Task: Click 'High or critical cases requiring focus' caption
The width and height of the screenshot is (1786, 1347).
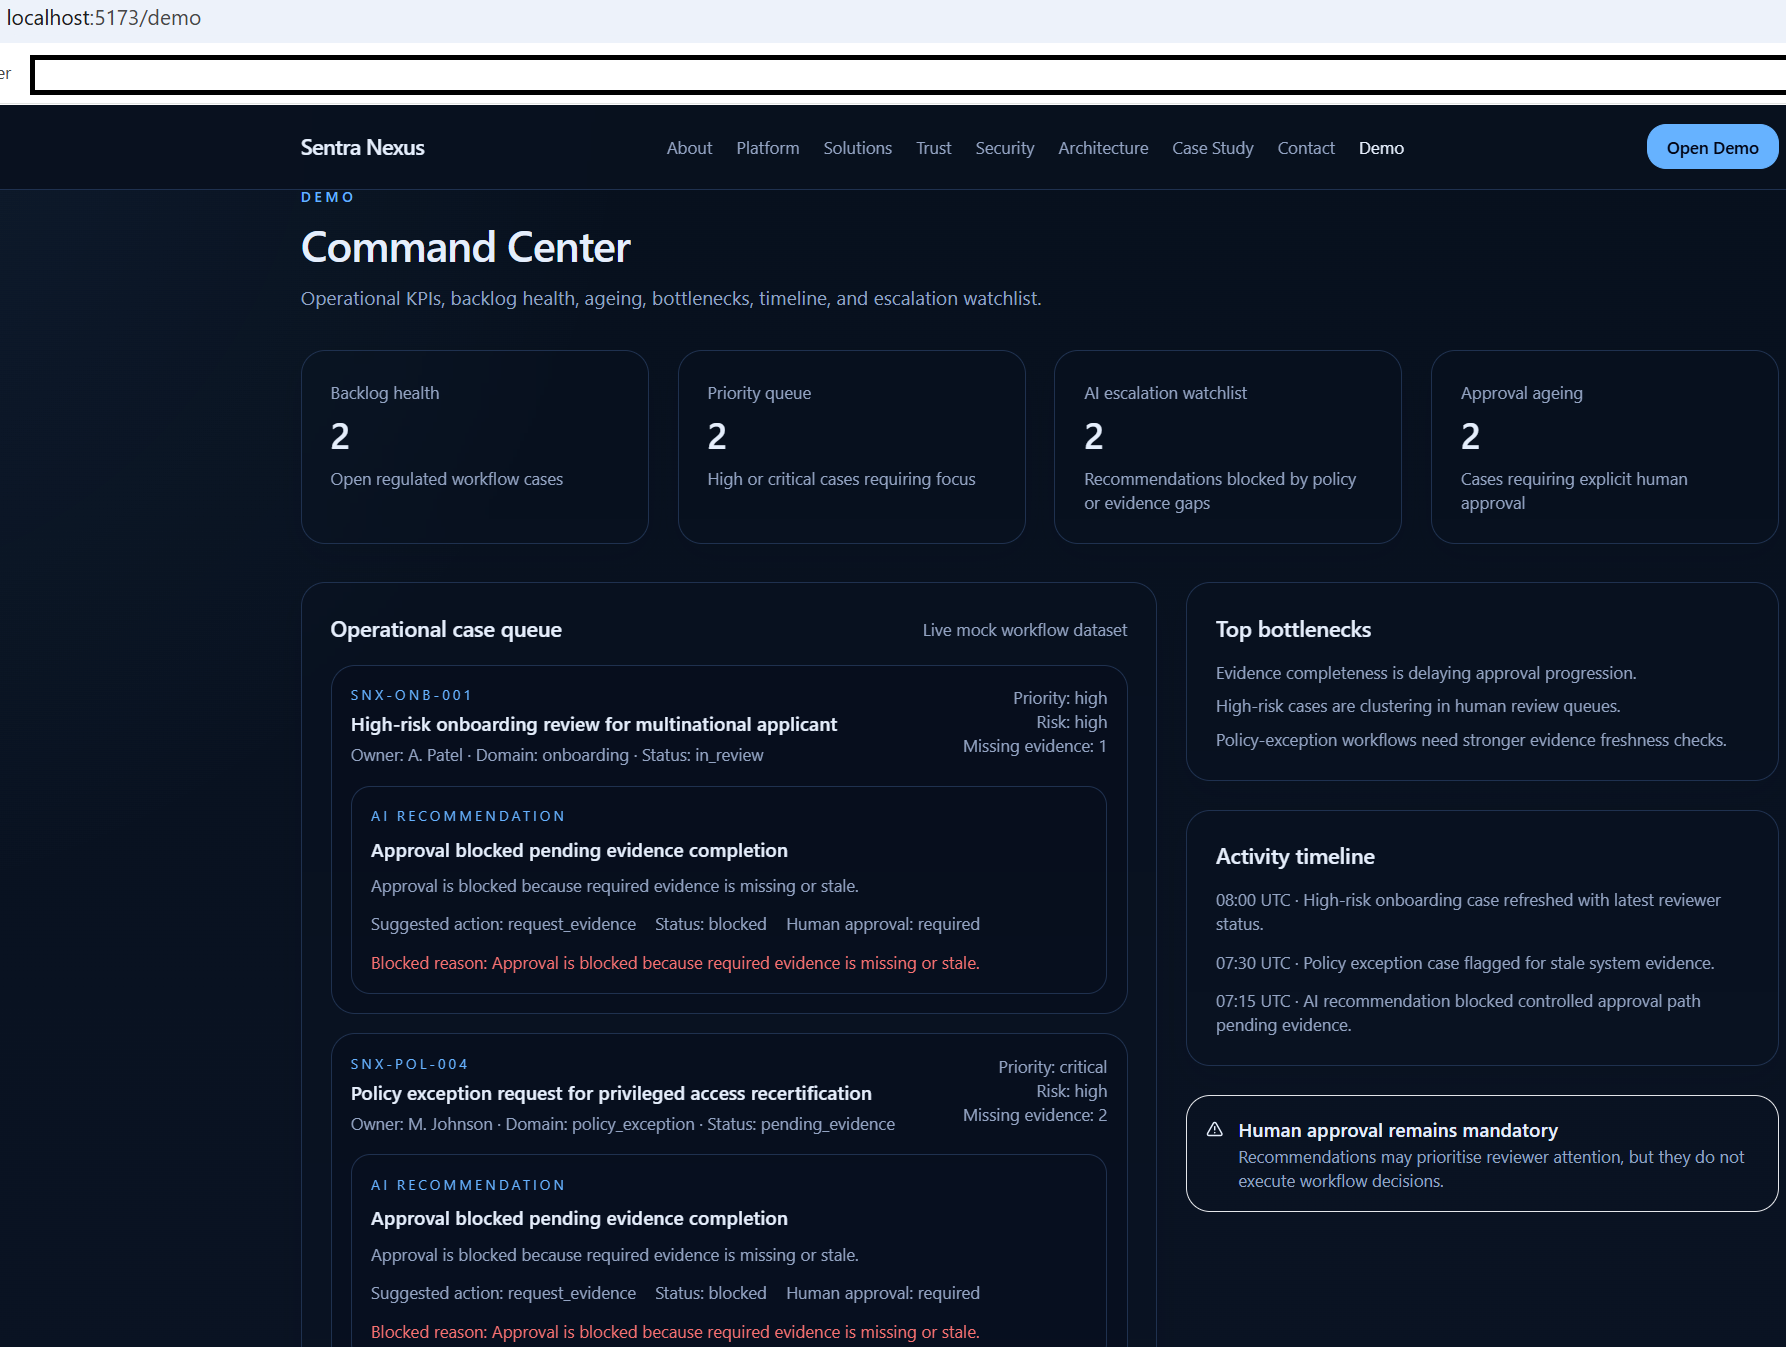Action: pos(841,479)
